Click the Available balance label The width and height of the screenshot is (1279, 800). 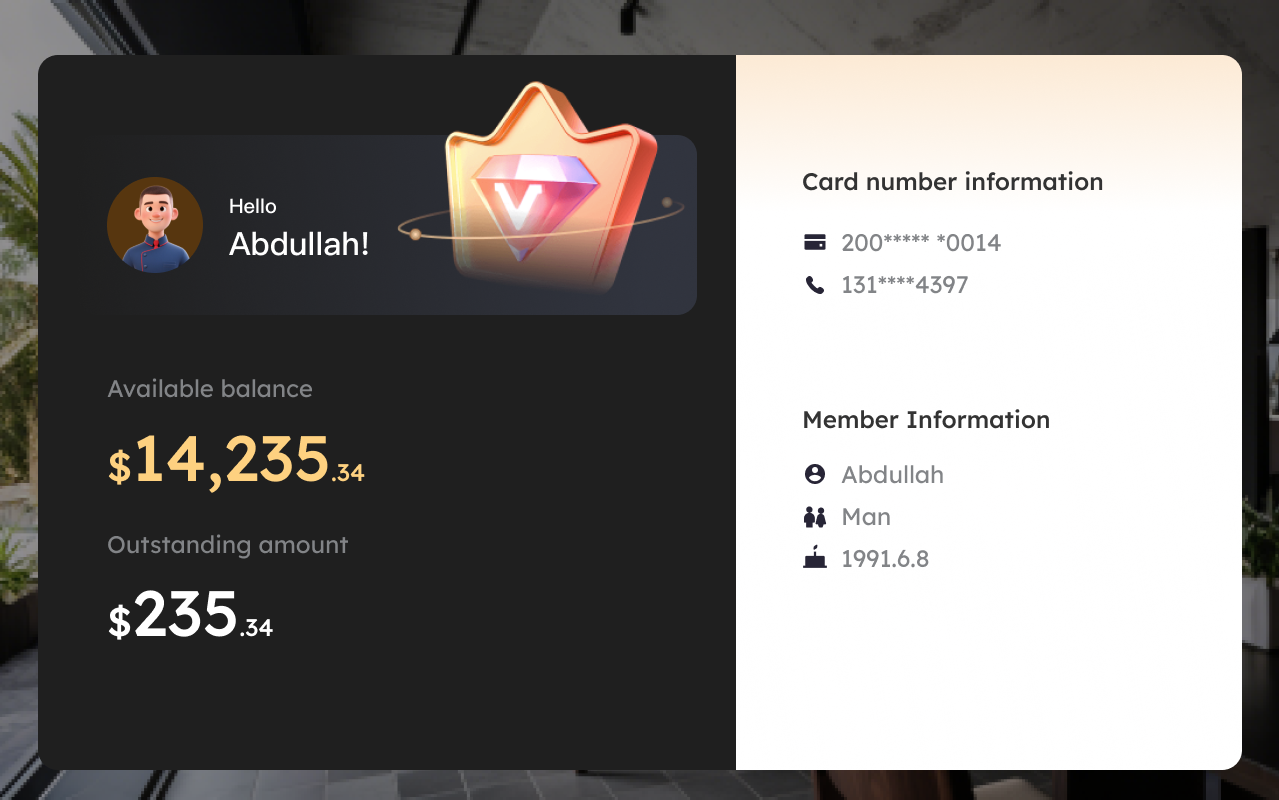tap(210, 388)
